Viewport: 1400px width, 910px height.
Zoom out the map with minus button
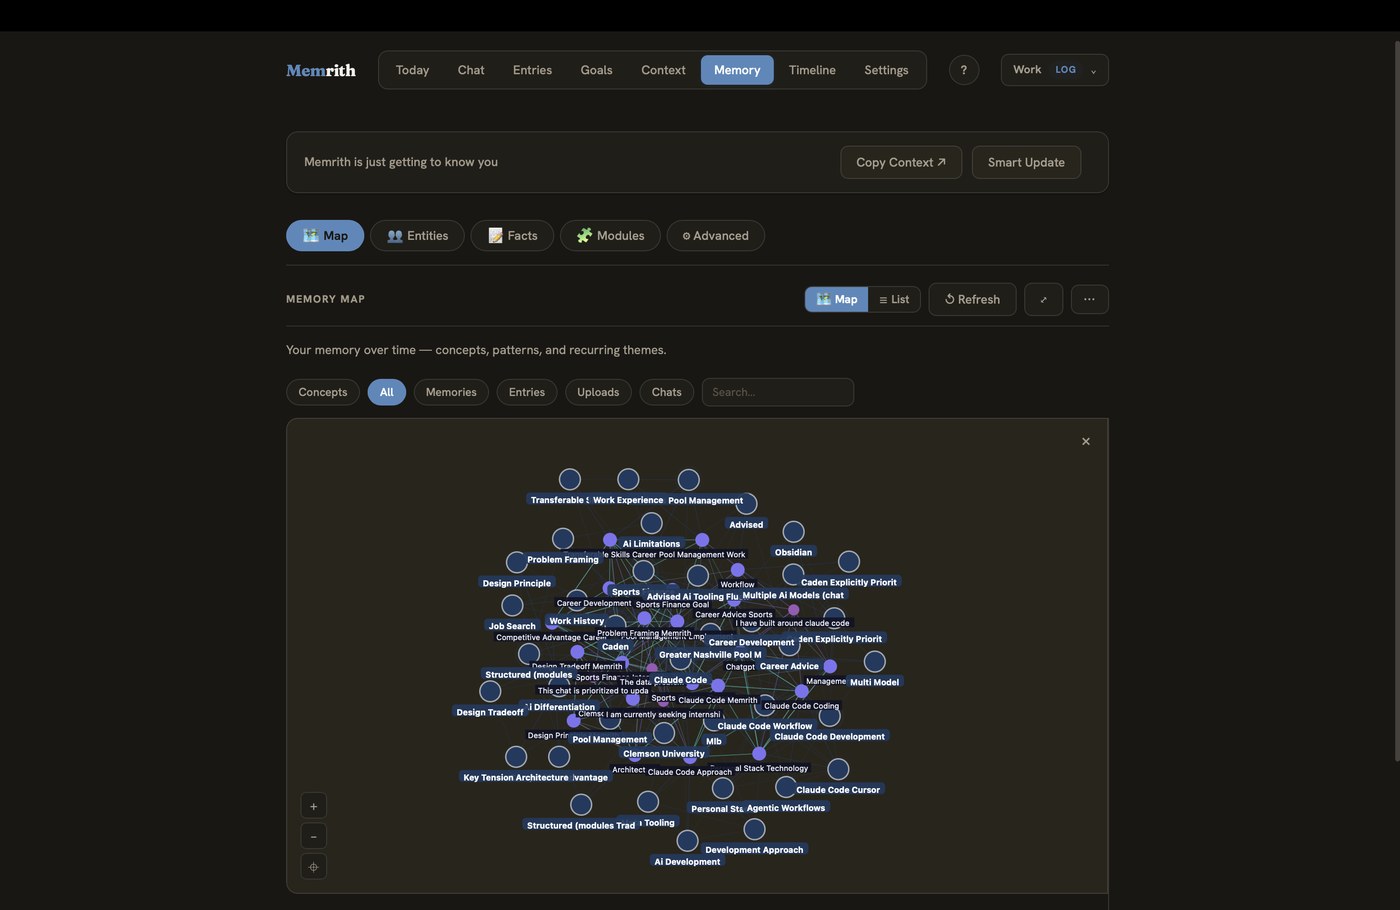coord(313,836)
